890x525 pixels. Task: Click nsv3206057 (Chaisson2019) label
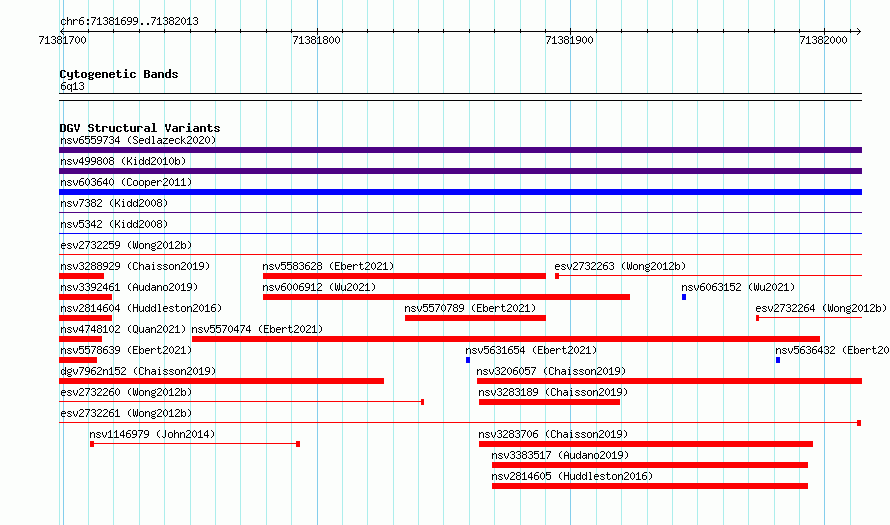click(551, 371)
